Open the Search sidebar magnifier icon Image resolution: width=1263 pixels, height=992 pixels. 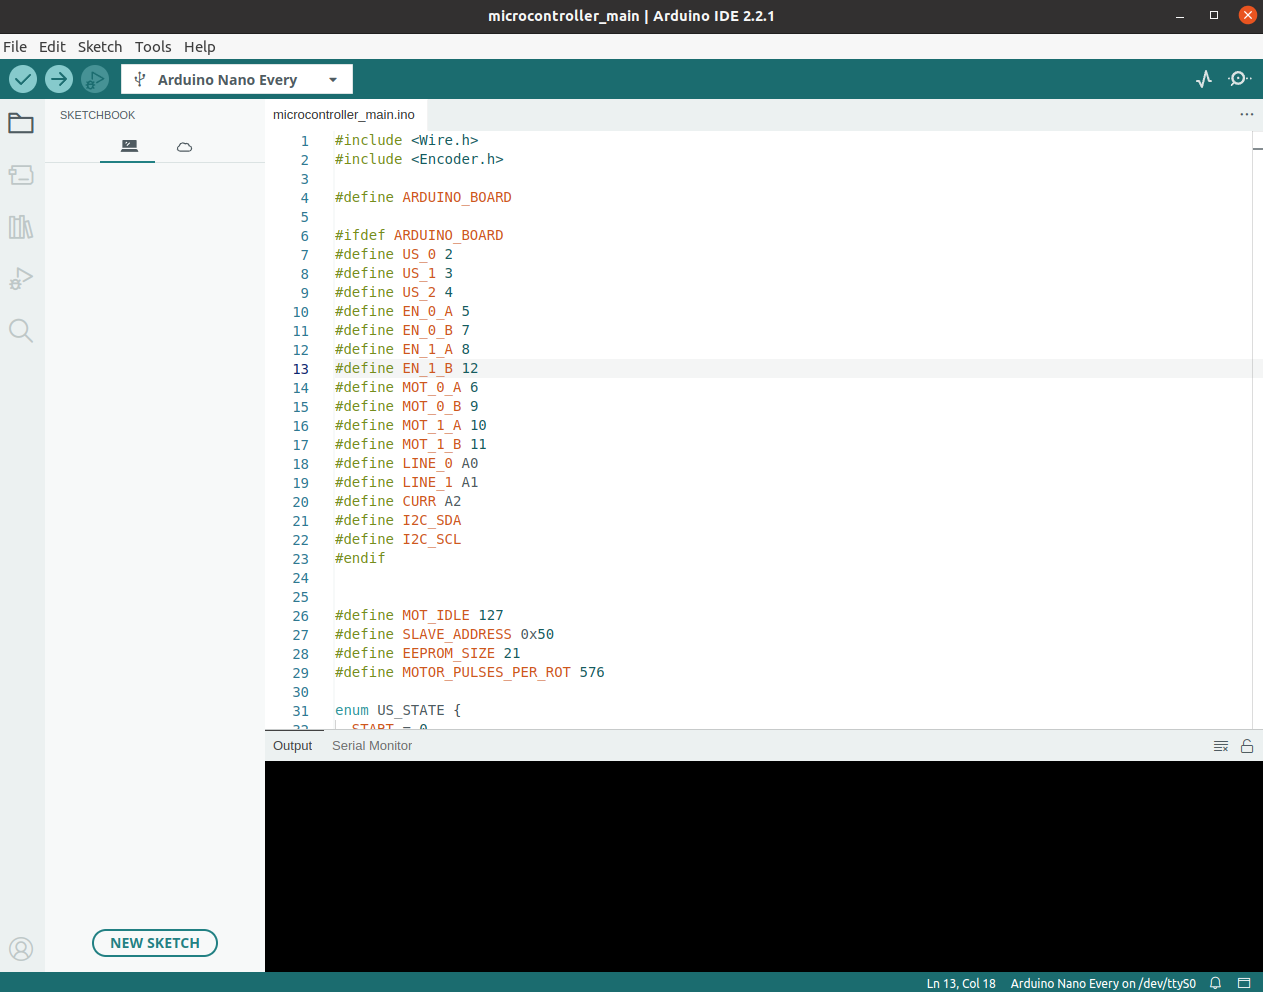tap(21, 330)
